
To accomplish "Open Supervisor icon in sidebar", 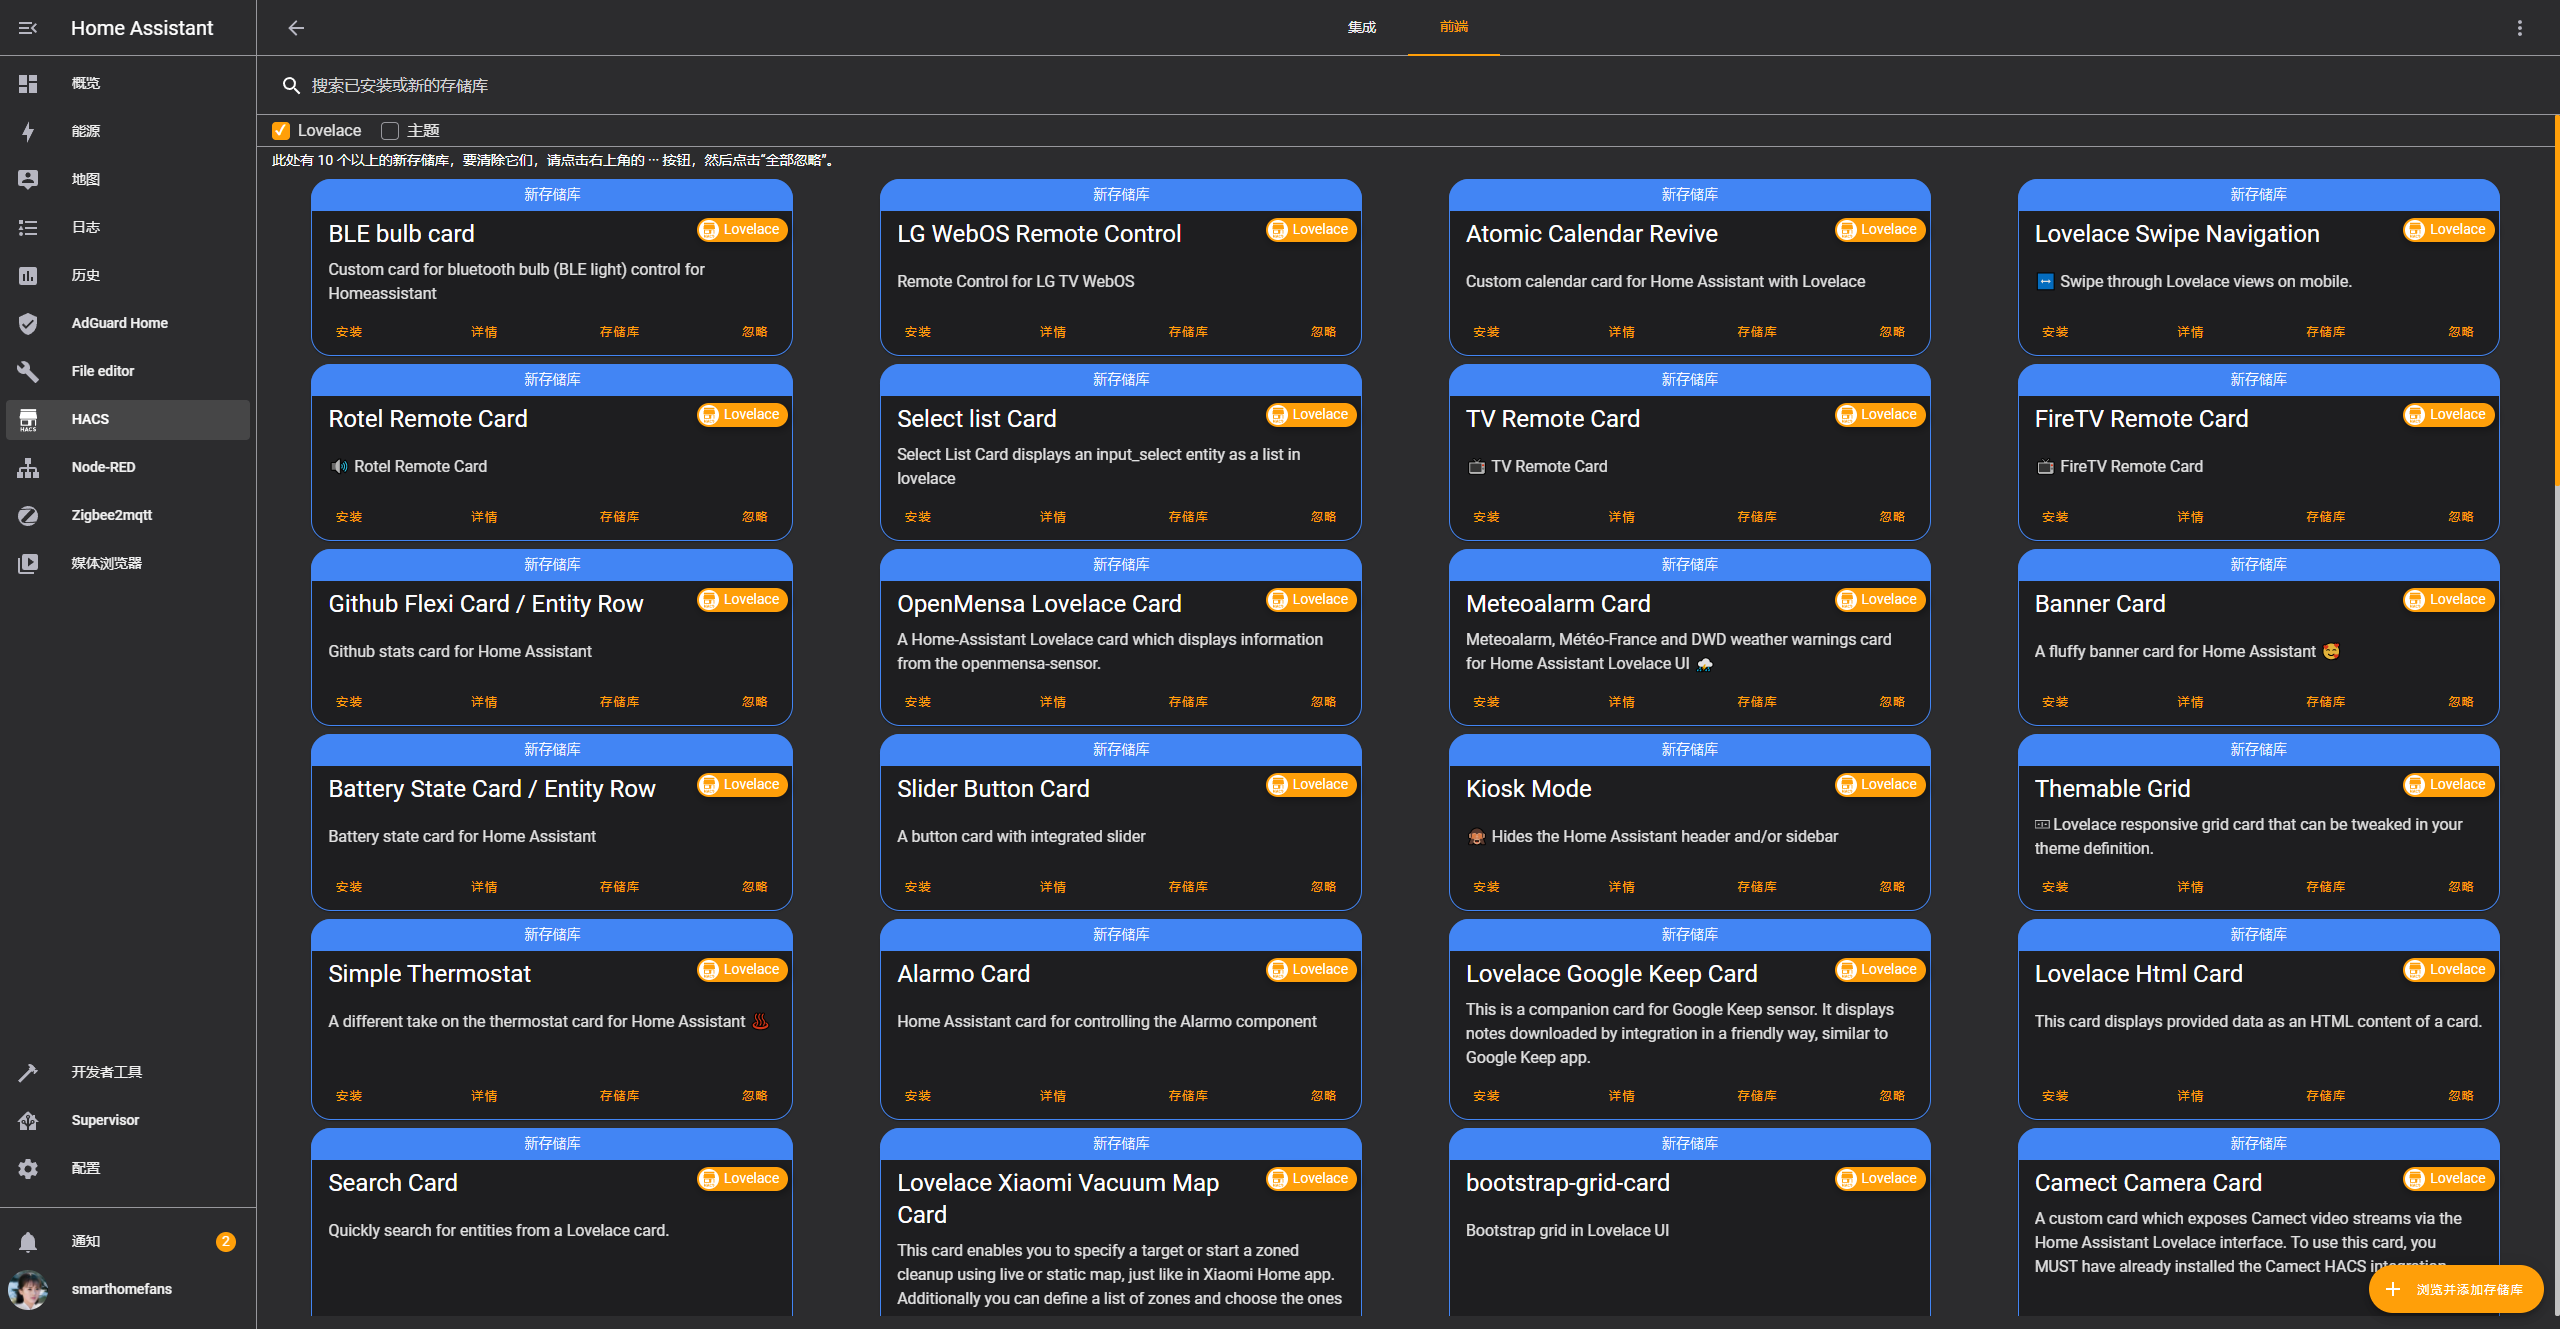I will (x=28, y=1120).
